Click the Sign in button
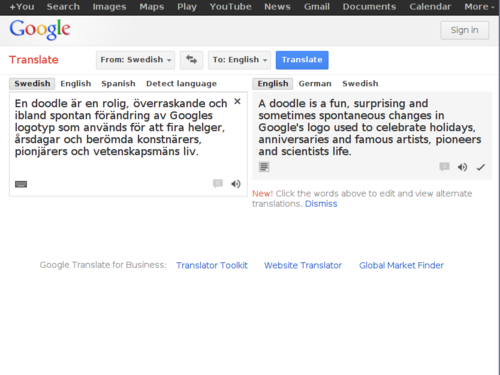500x375 pixels. (x=465, y=30)
